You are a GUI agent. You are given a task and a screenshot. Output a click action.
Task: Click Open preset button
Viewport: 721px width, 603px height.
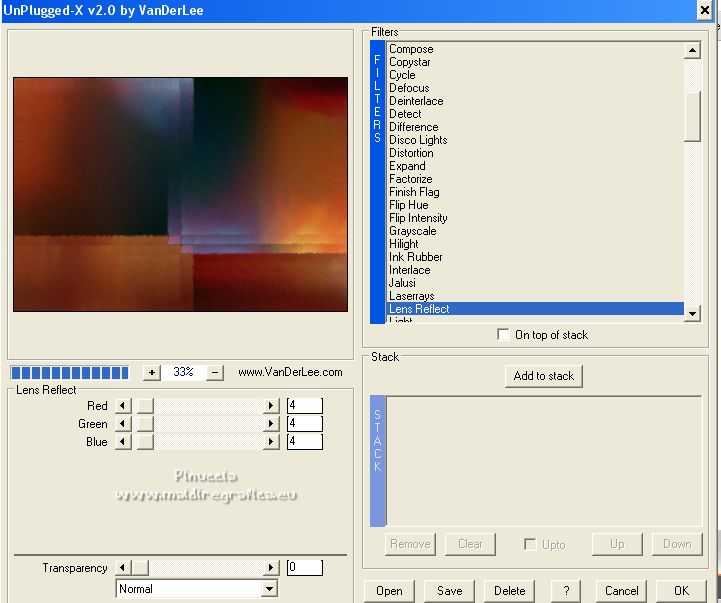(389, 591)
